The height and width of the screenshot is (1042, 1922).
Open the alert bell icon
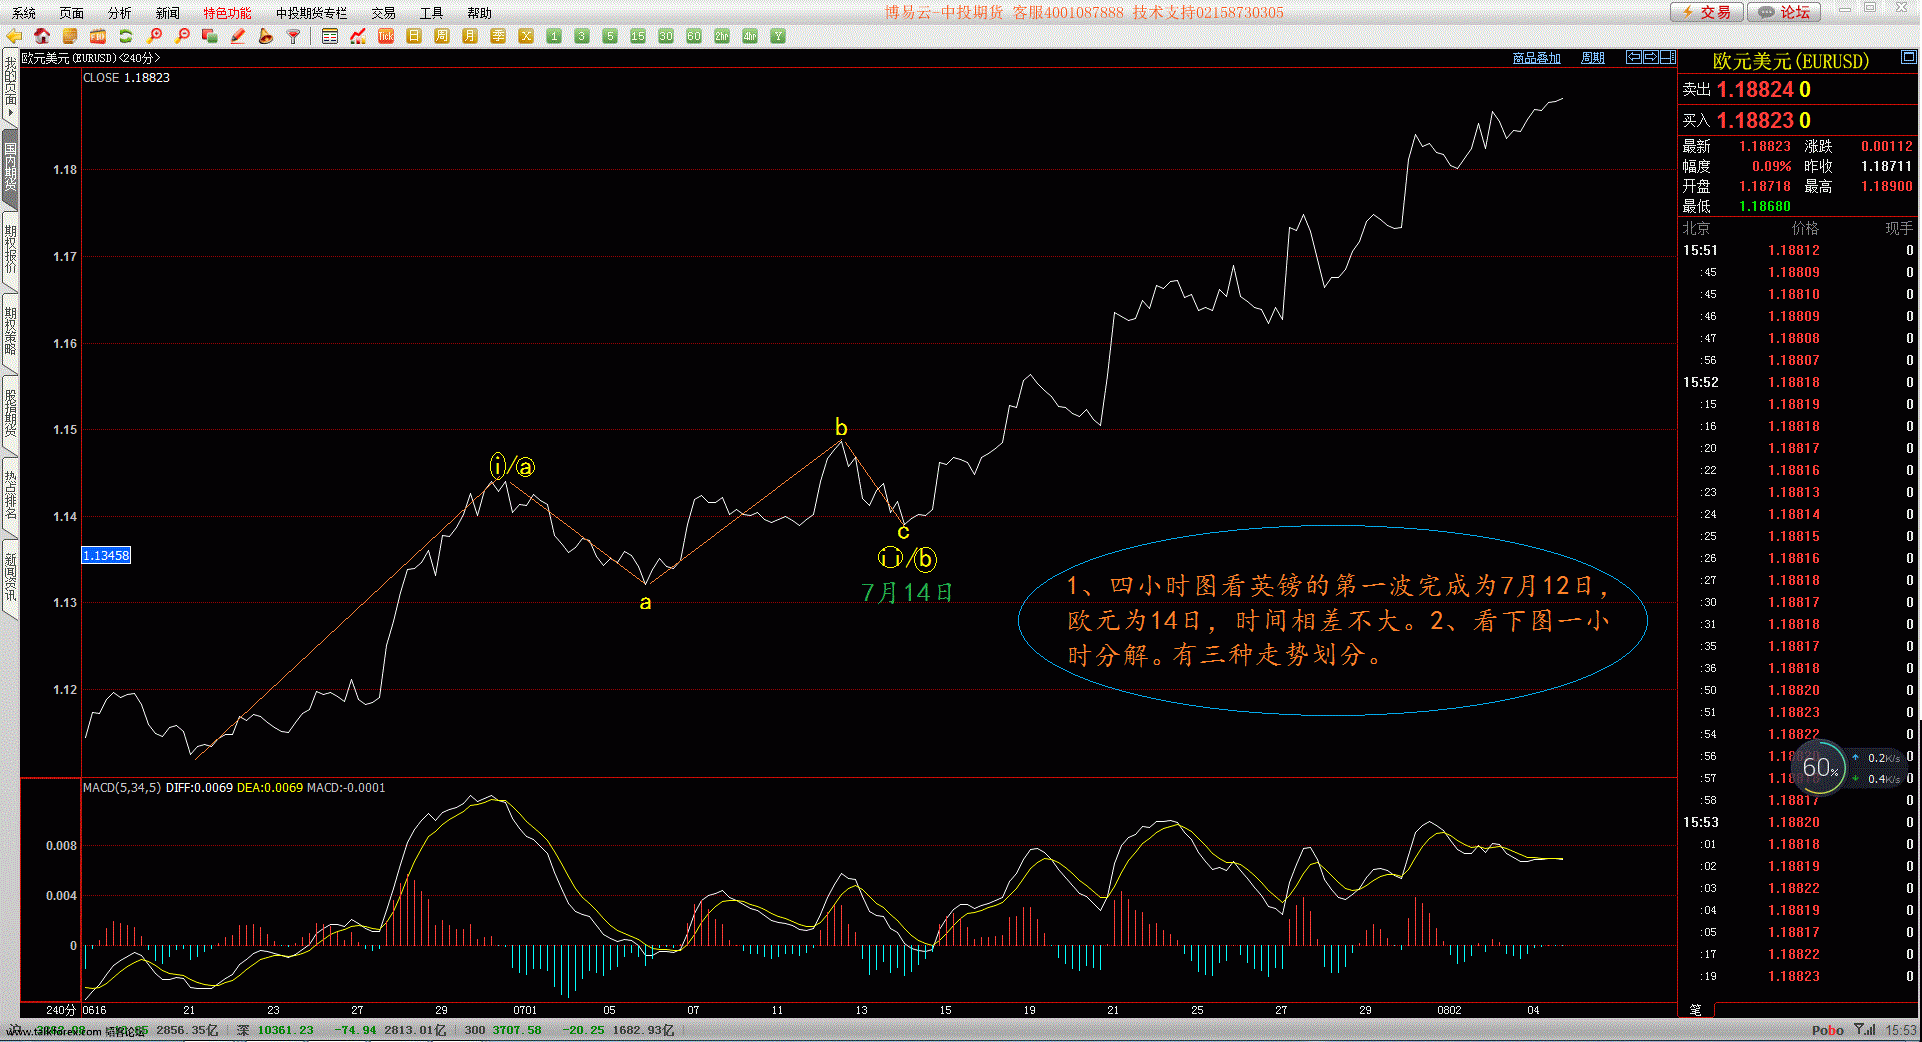coord(266,36)
